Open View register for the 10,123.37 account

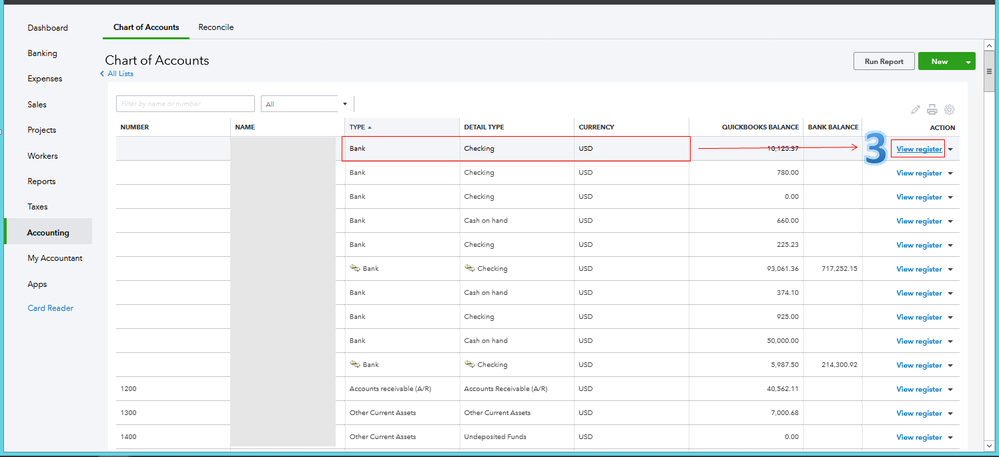point(919,149)
